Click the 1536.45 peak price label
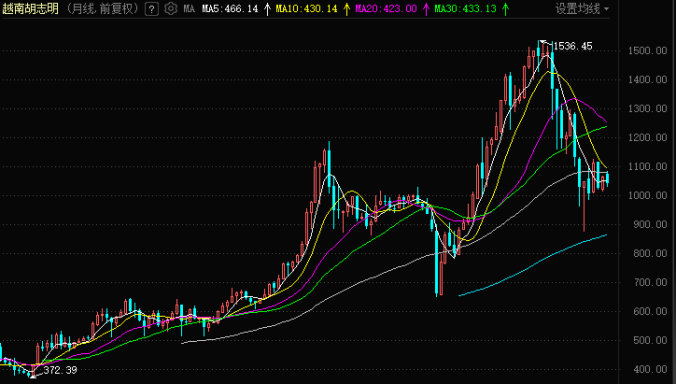 pos(573,46)
